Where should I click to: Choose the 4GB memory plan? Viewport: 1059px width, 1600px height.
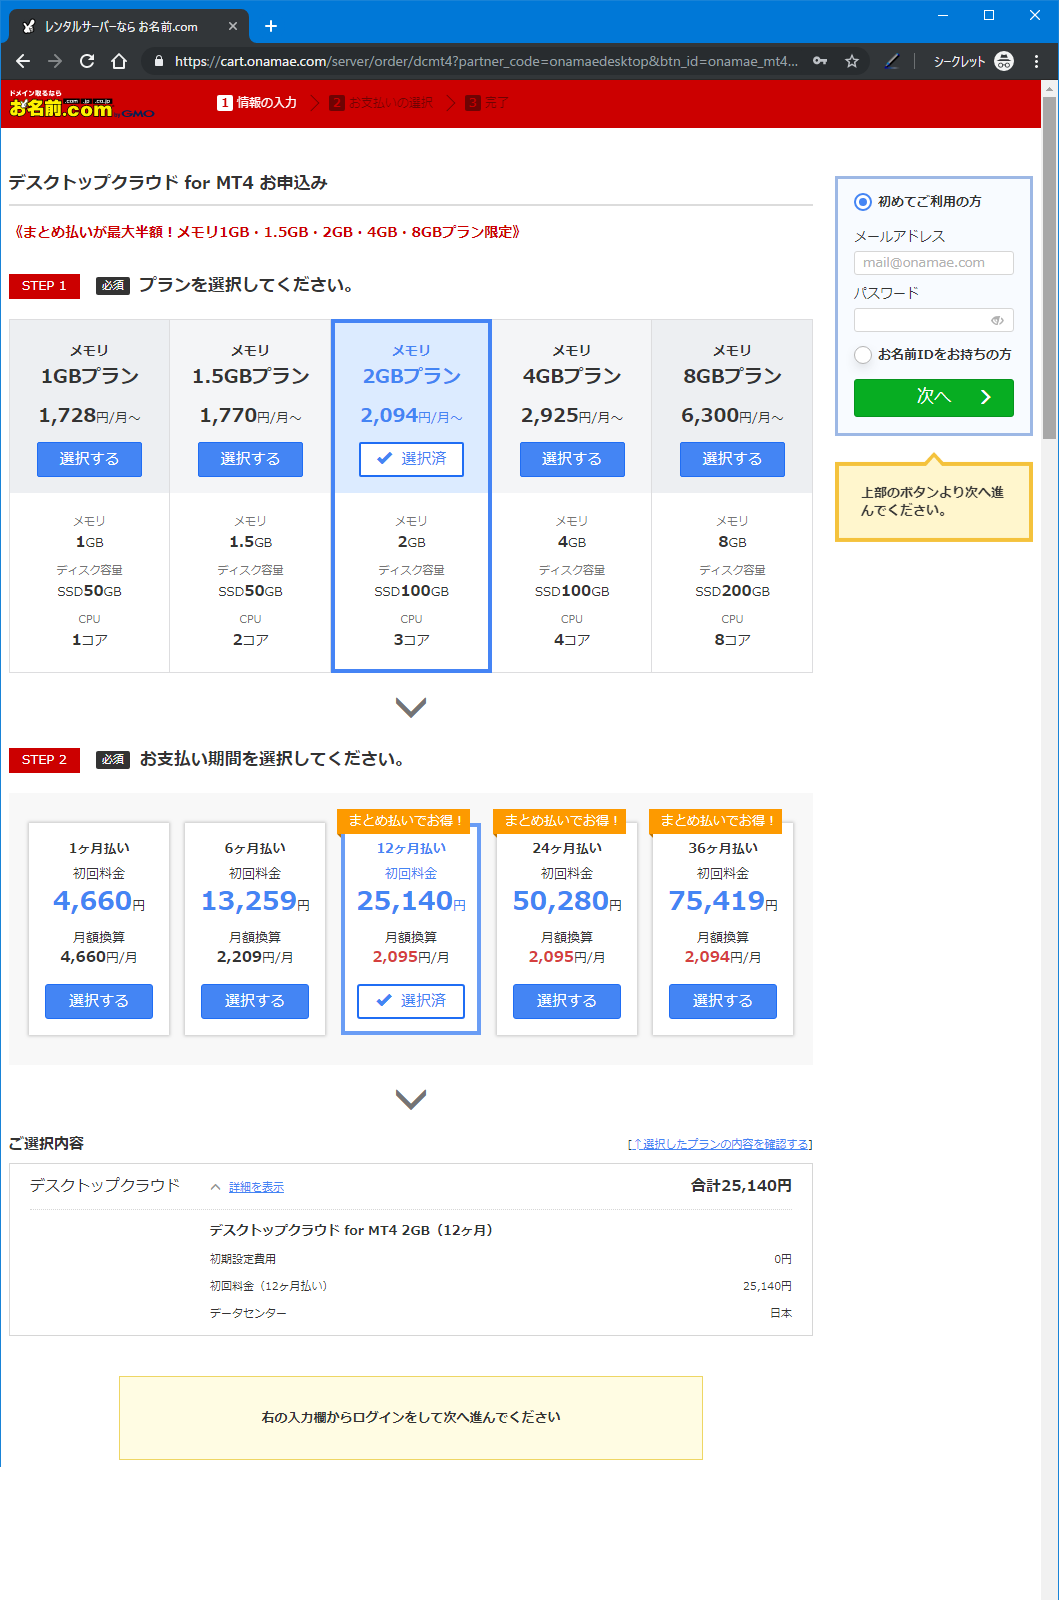[x=572, y=459]
